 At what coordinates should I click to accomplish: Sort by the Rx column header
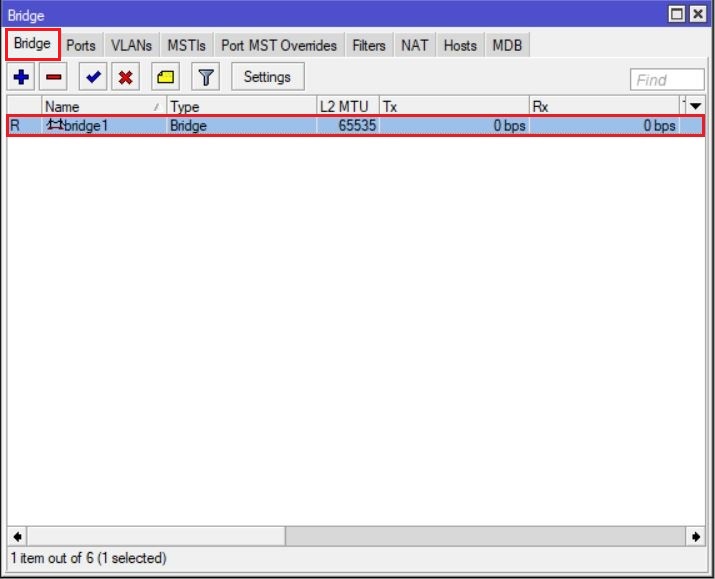(x=604, y=107)
